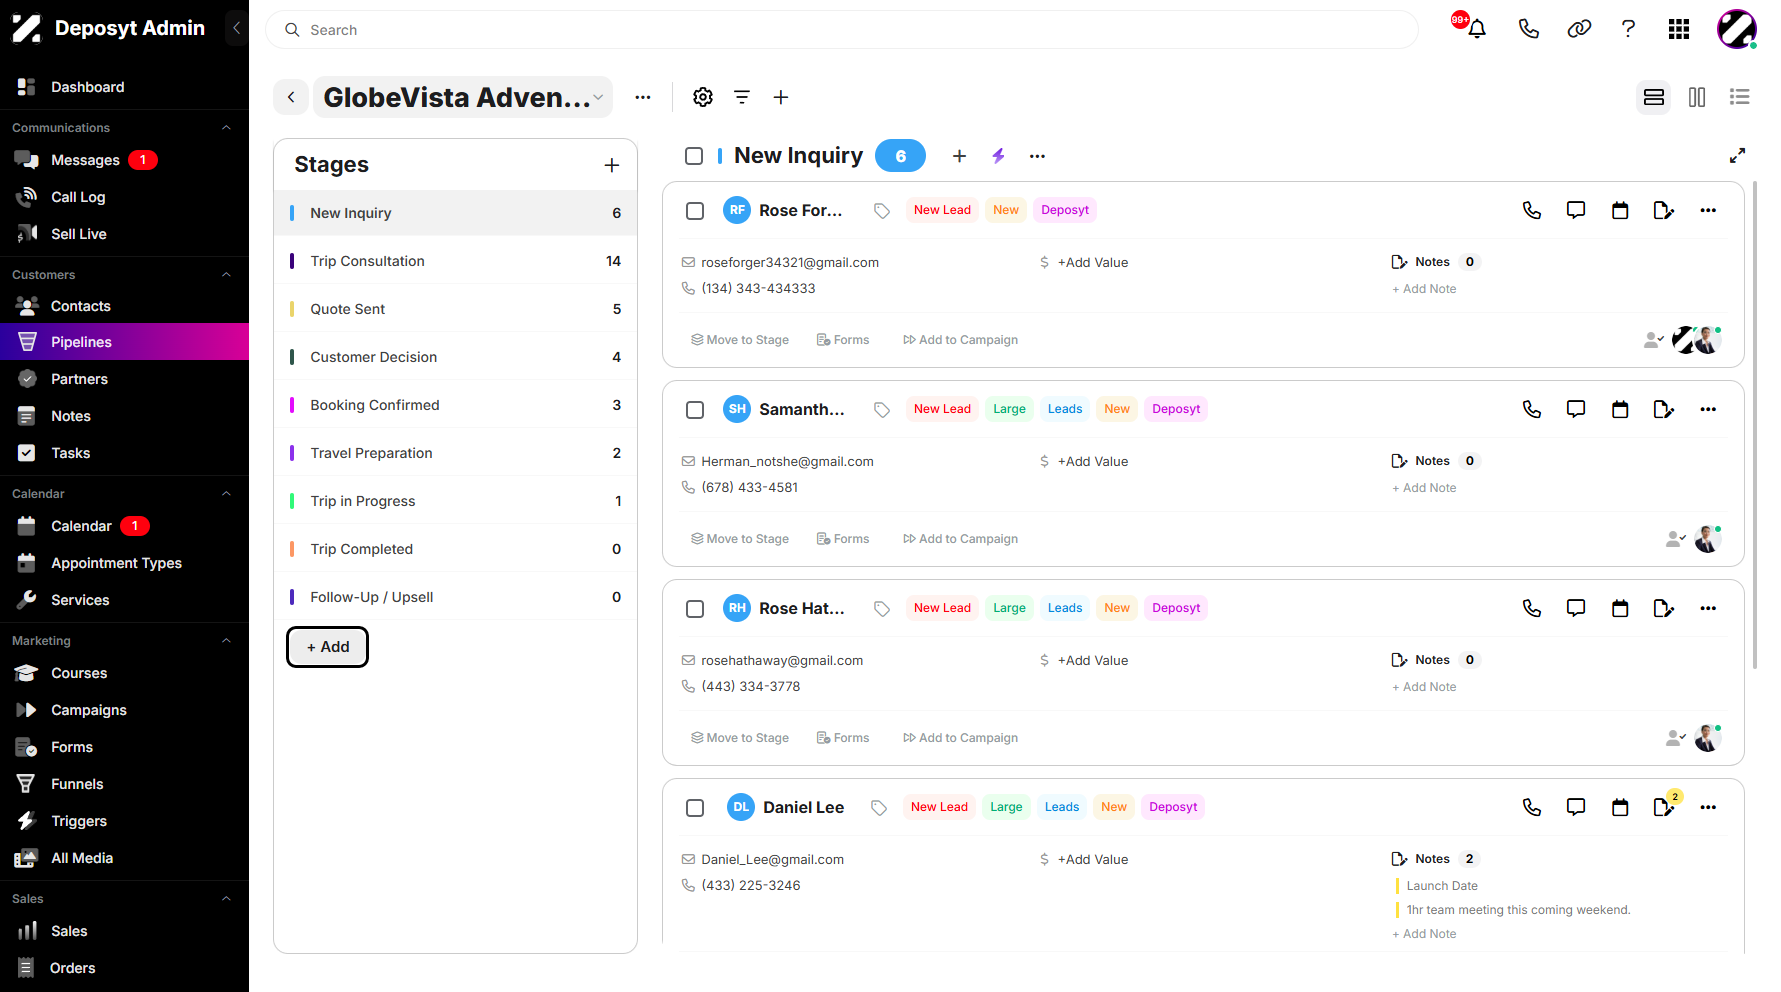Check the Daniel Lee card checkbox
1781x992 pixels.
695,808
